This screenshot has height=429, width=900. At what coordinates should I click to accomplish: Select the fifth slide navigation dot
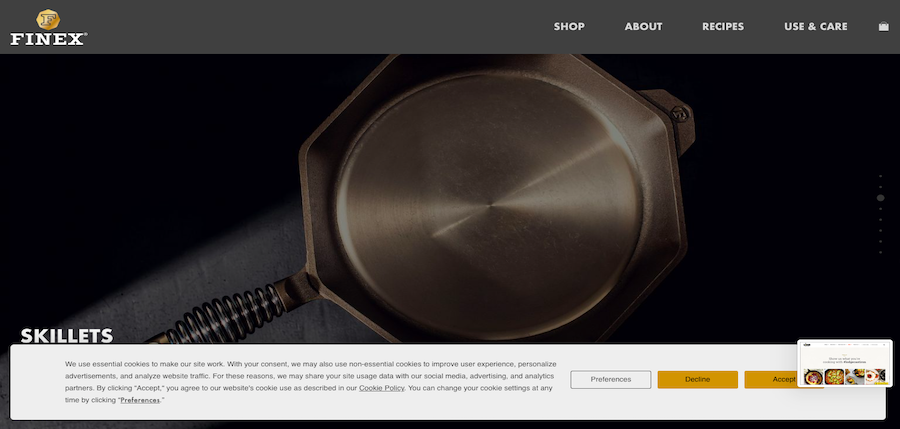click(x=880, y=220)
